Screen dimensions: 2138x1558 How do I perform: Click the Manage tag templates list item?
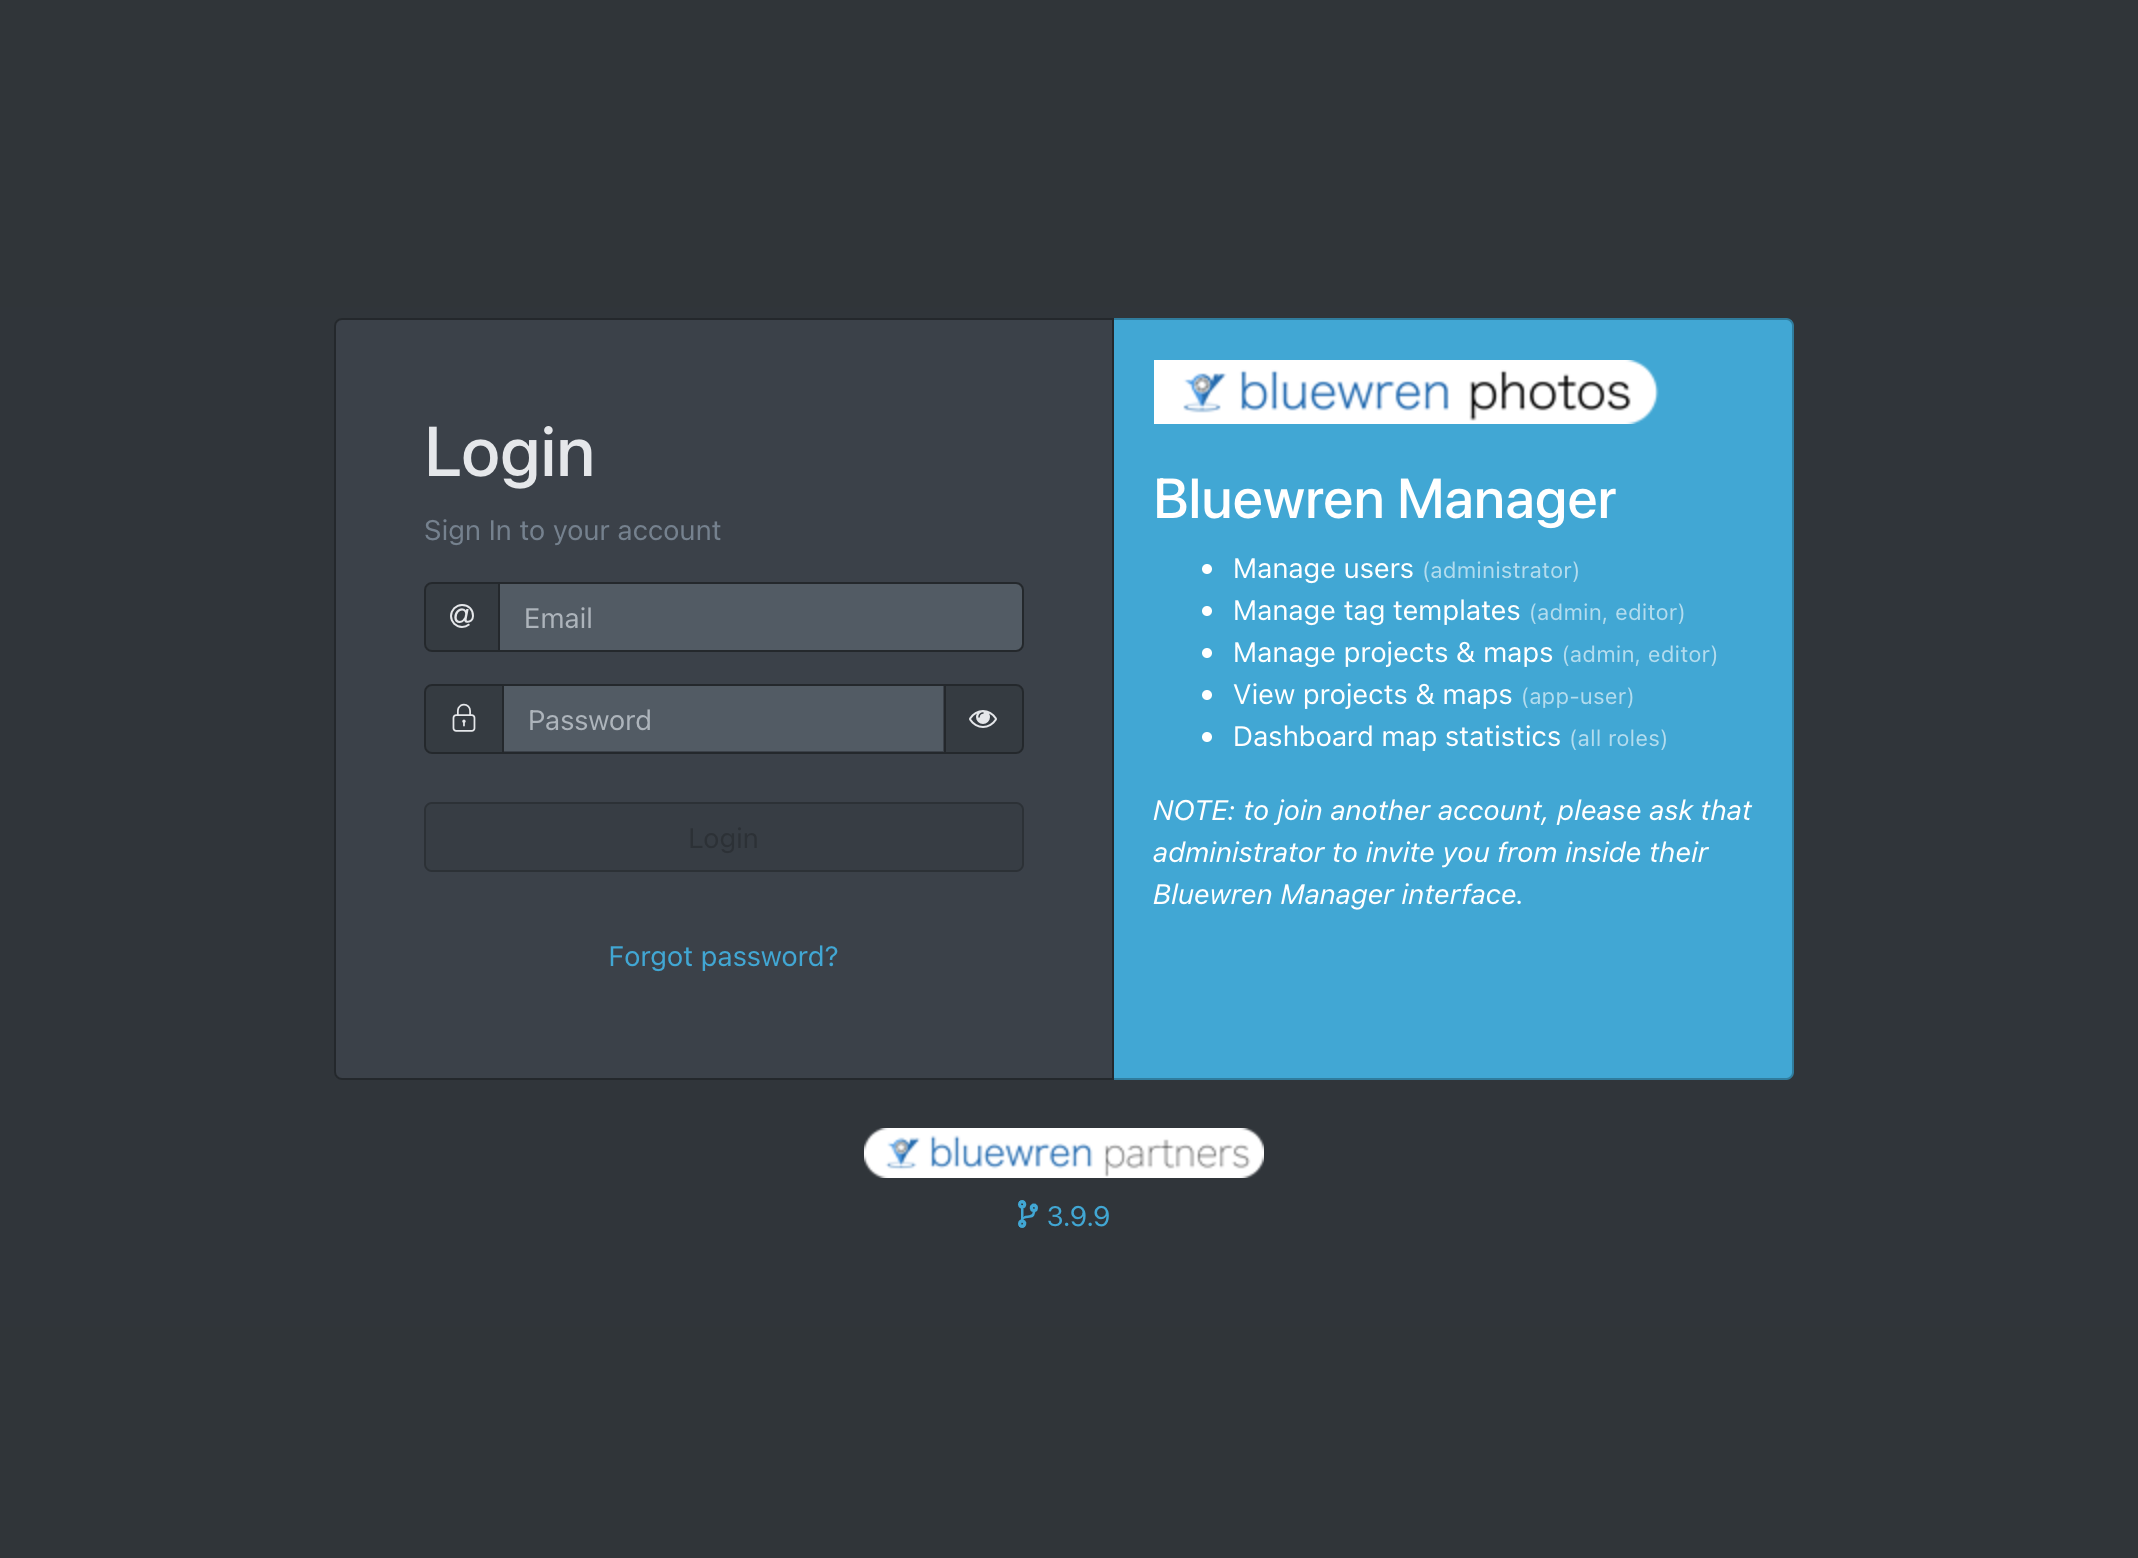click(x=1459, y=611)
